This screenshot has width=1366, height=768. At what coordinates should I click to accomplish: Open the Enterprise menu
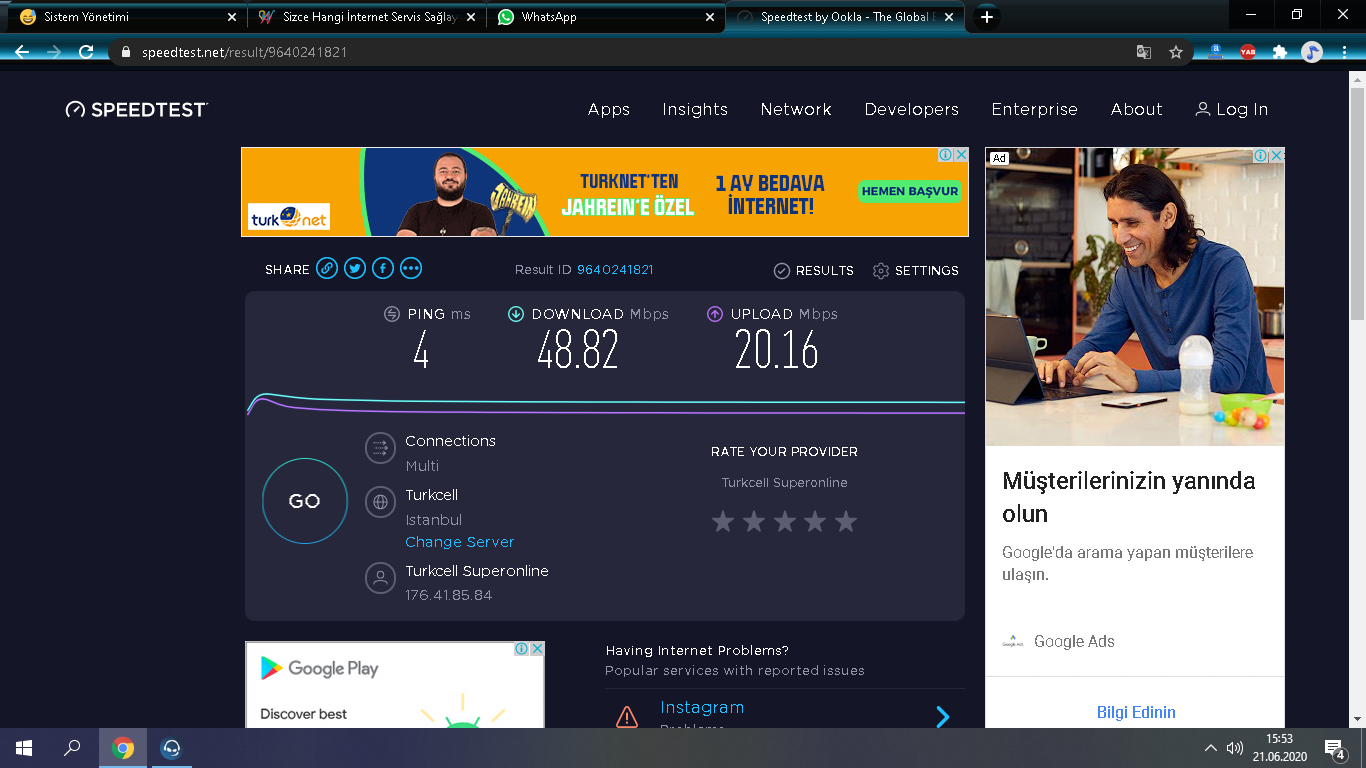click(1035, 109)
